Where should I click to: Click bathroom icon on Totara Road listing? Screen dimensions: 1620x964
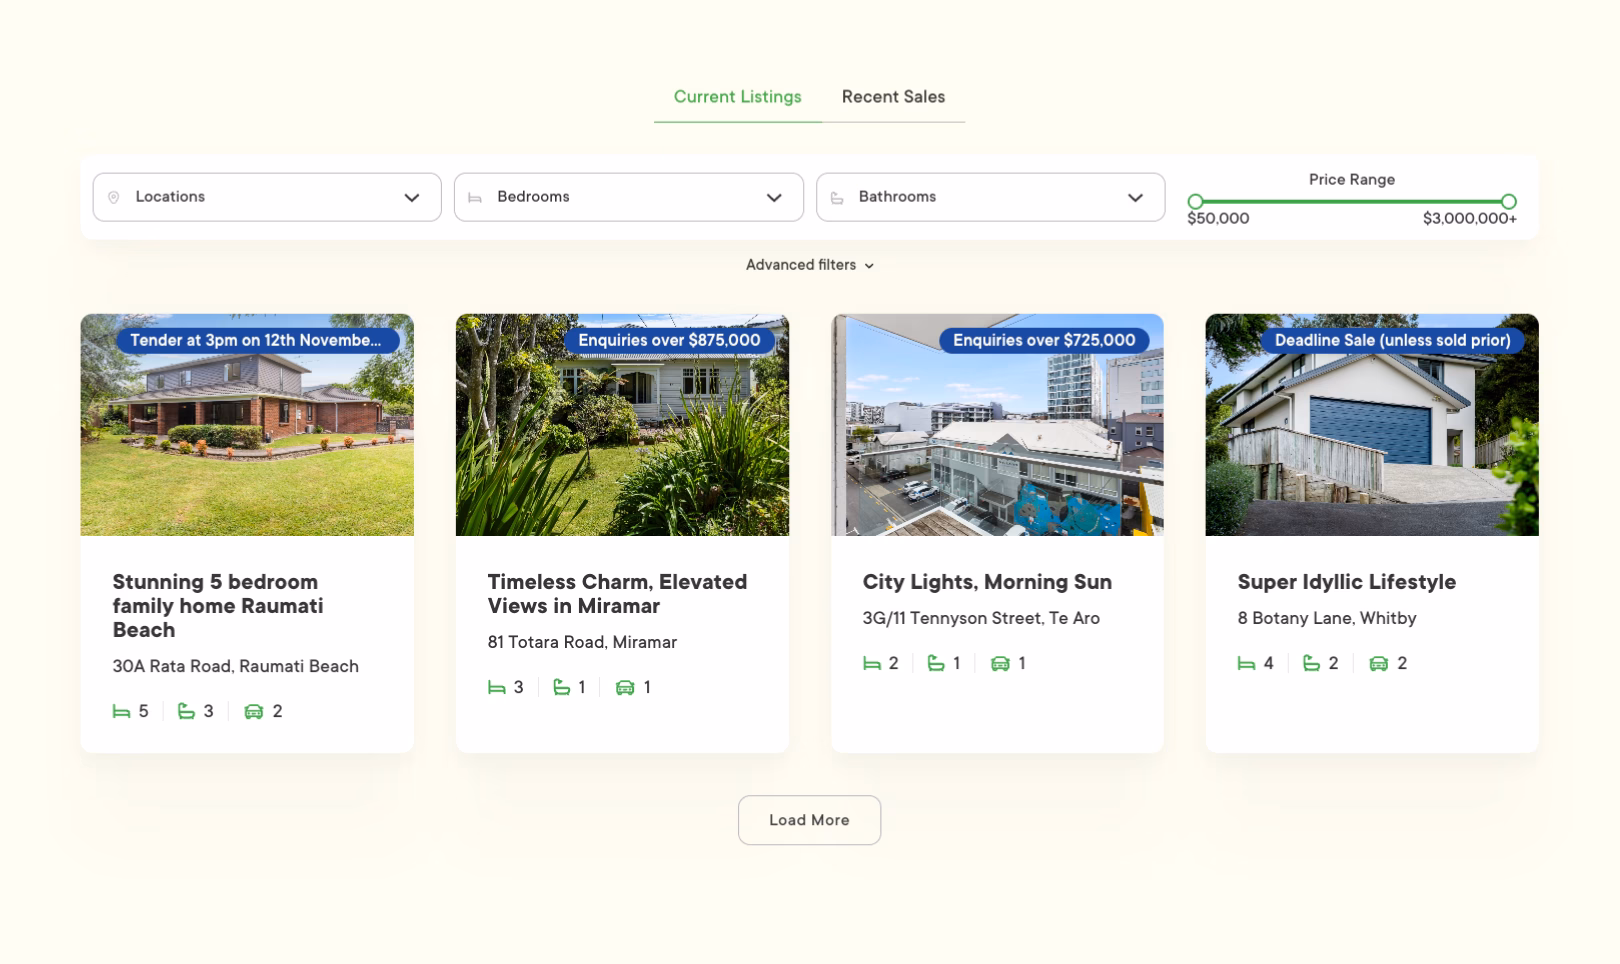(562, 688)
